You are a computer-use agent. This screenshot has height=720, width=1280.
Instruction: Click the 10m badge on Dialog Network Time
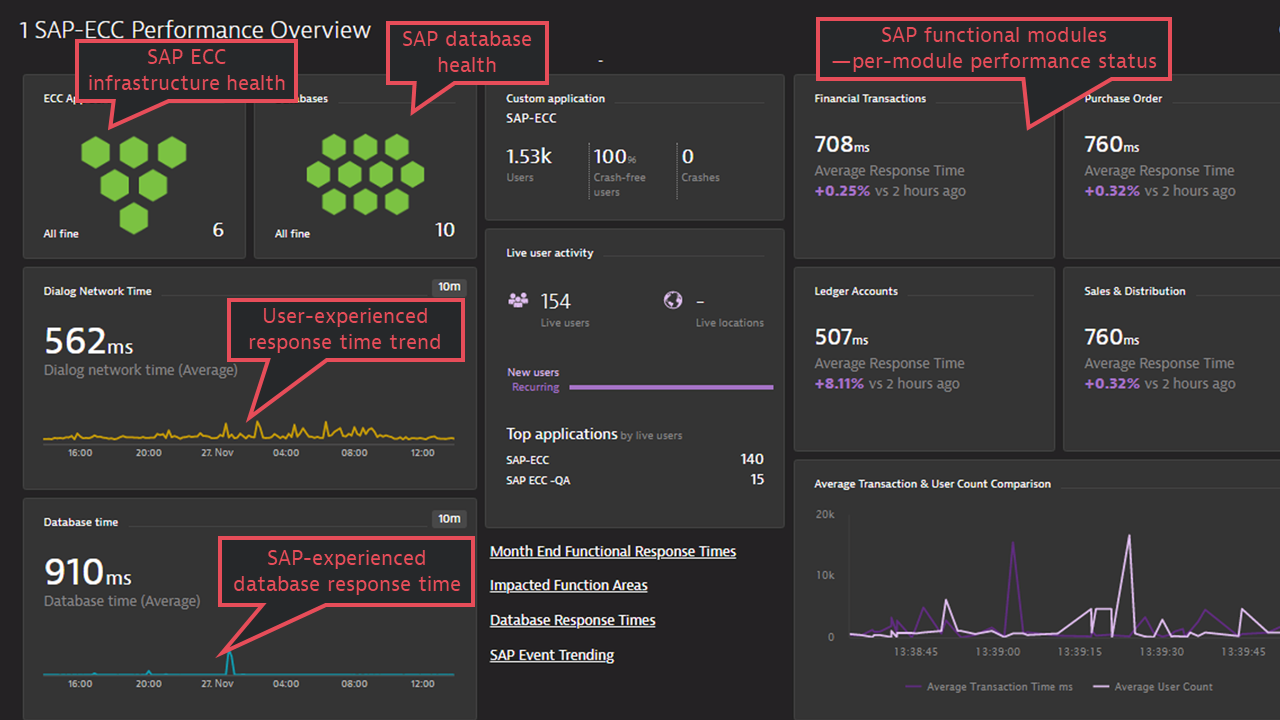click(449, 287)
